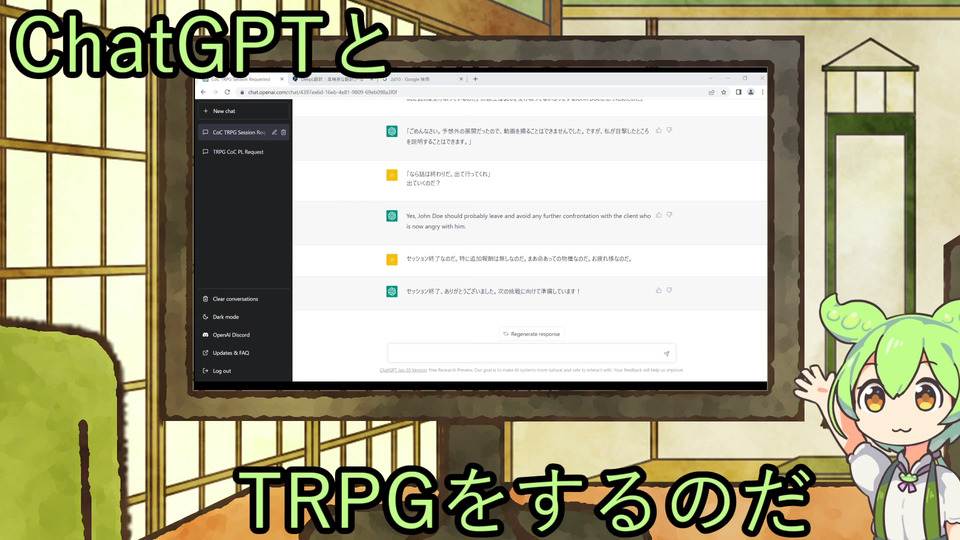This screenshot has height=540, width=960.
Task: Thumbs down the 'ごめんなさい' response
Action: coord(669,130)
